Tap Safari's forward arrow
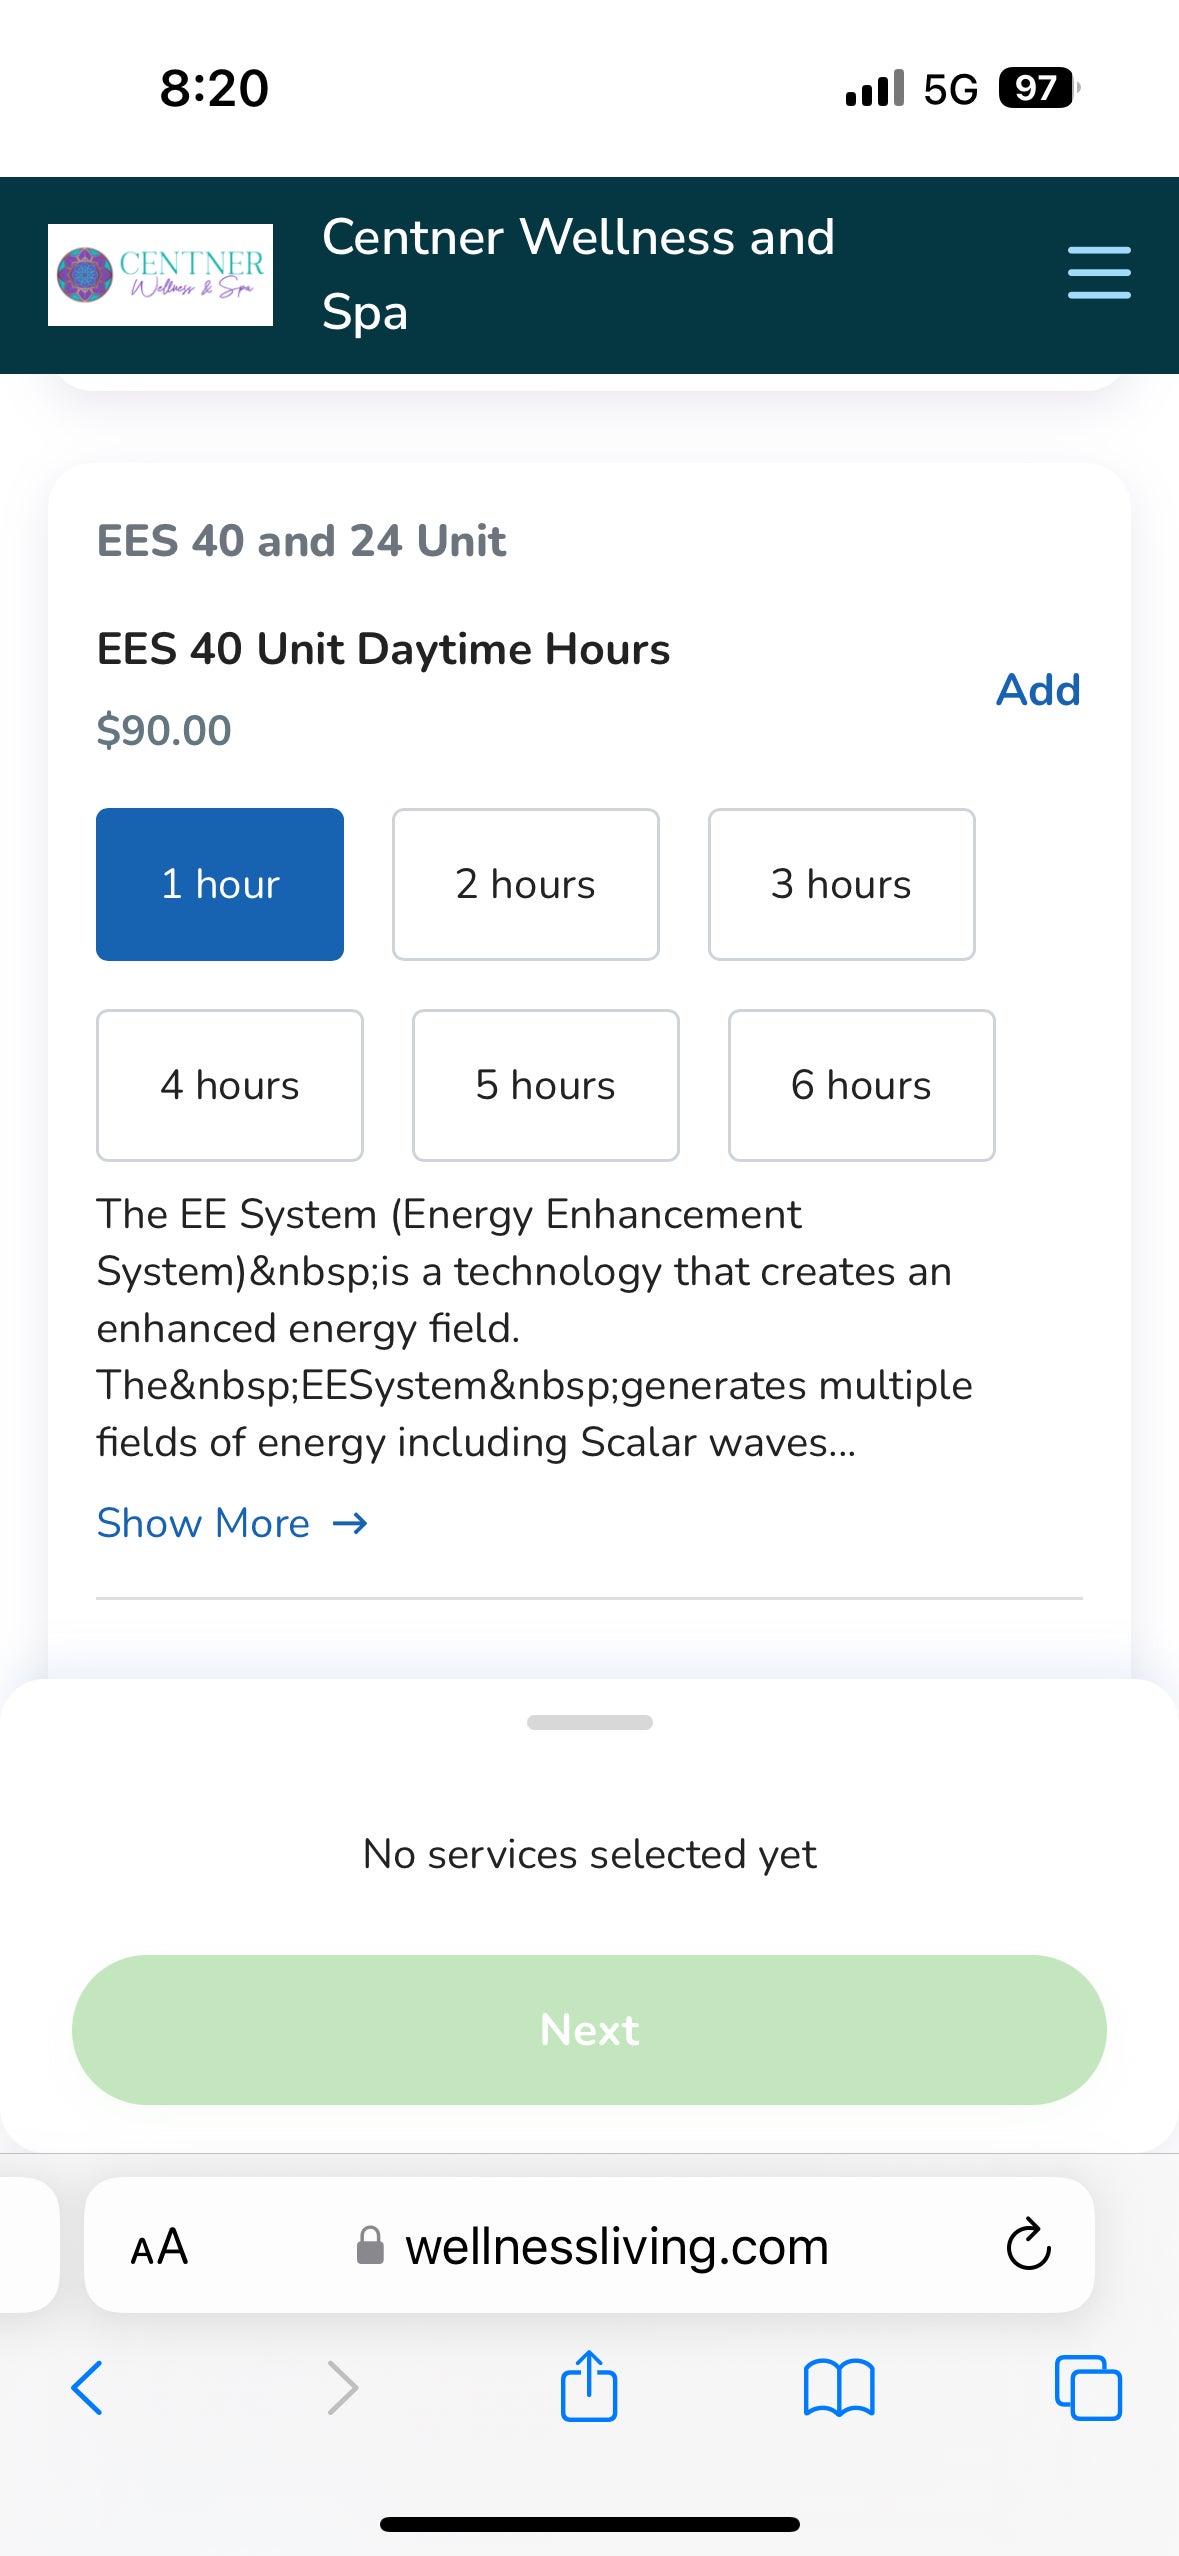This screenshot has width=1179, height=2556. coord(342,2388)
